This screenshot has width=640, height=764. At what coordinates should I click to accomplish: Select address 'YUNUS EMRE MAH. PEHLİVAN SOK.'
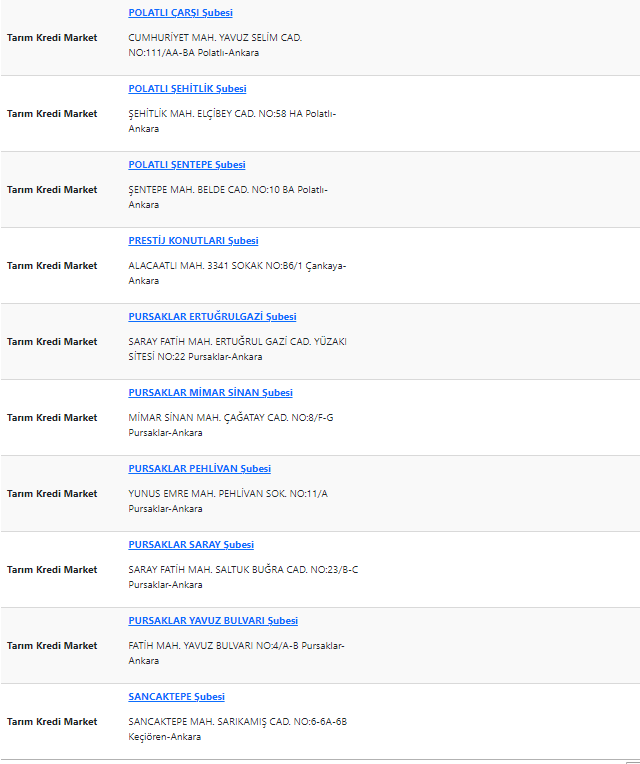click(x=207, y=494)
